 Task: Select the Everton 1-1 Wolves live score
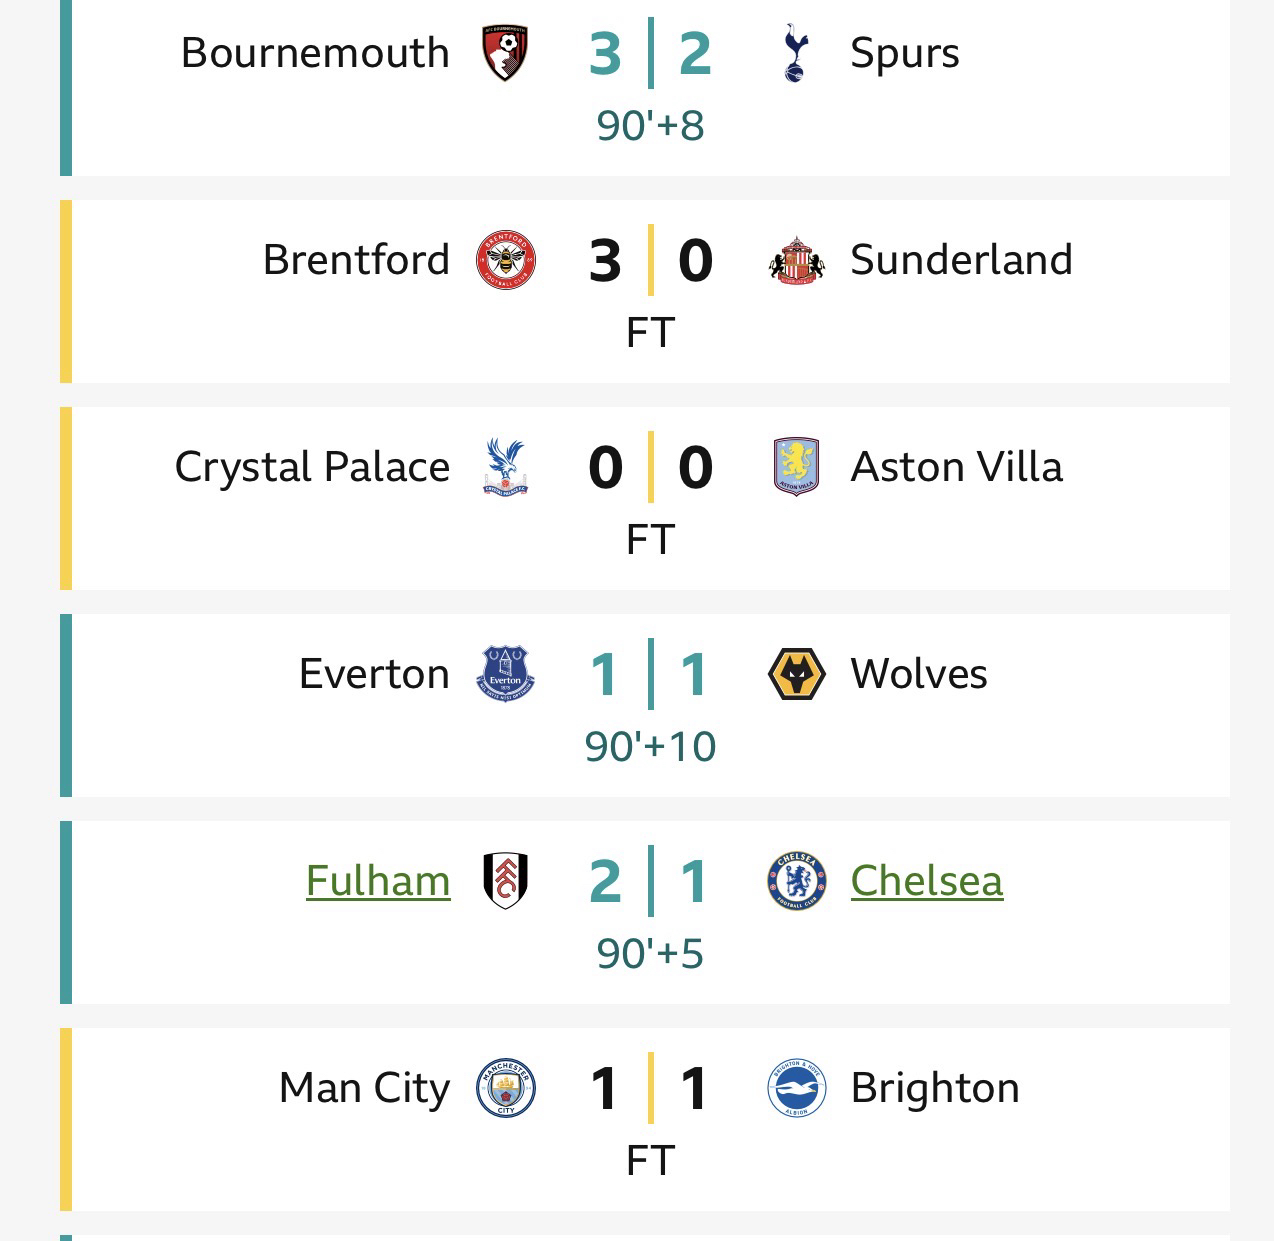tap(650, 674)
